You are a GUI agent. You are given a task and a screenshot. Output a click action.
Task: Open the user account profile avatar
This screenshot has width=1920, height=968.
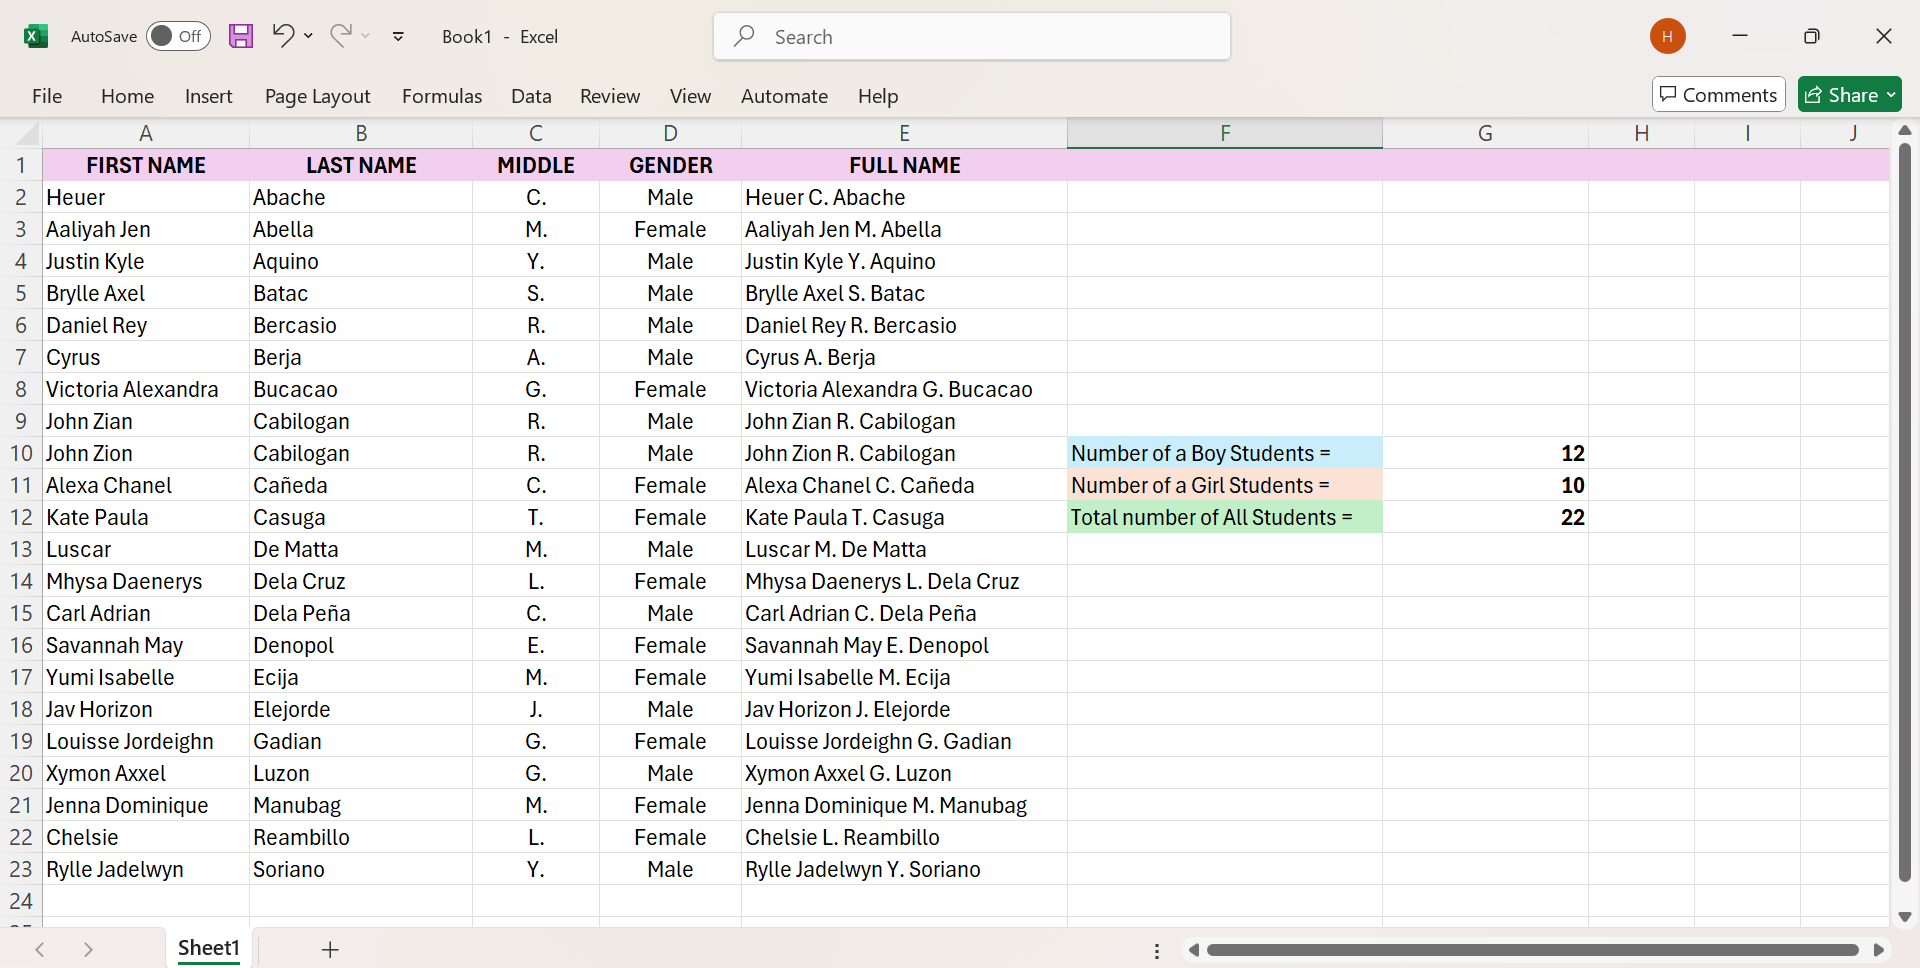pos(1668,36)
